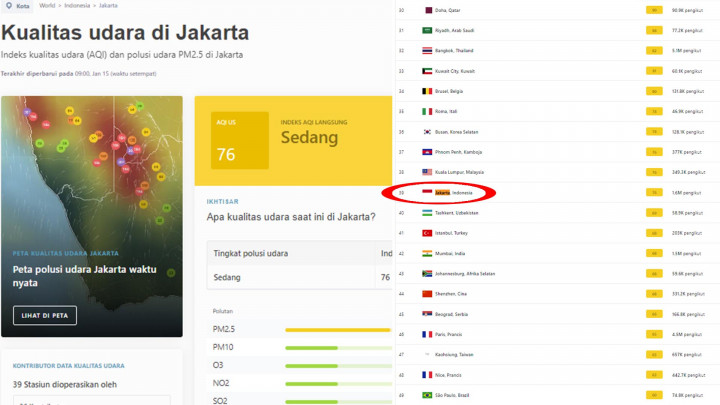Click the follower count in Bangkok's row
Screen dimensions: 720x405
pyautogui.click(x=686, y=51)
